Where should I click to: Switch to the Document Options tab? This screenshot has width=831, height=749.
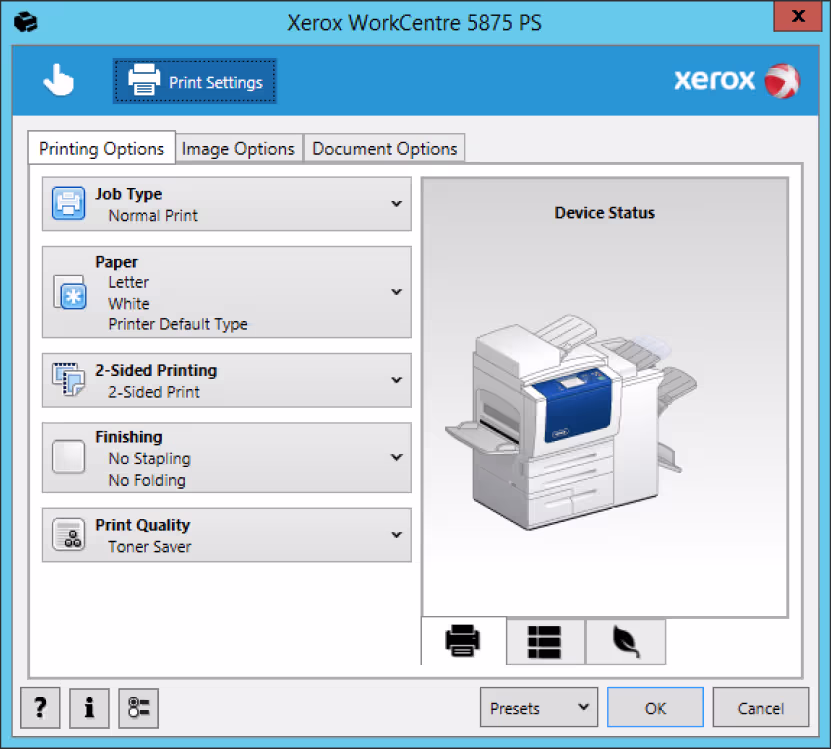coord(385,148)
